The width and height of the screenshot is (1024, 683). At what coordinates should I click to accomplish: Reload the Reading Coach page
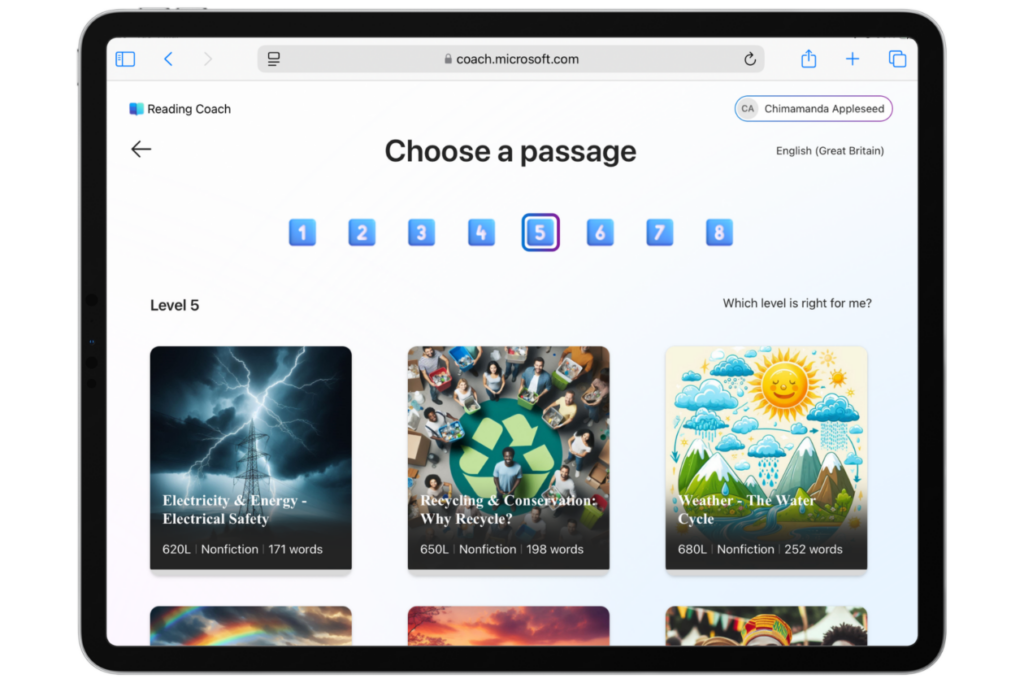pos(749,58)
